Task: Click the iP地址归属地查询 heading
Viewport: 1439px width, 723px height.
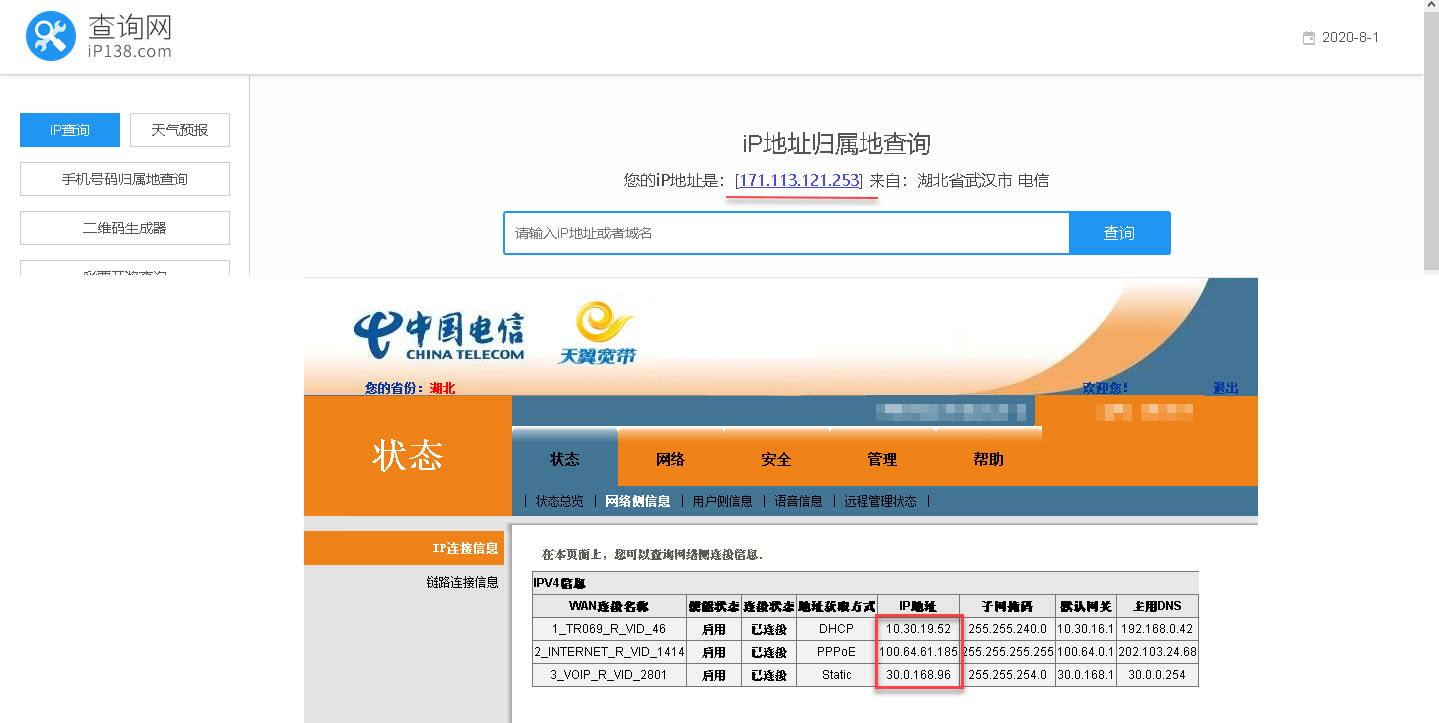Action: pos(836,143)
